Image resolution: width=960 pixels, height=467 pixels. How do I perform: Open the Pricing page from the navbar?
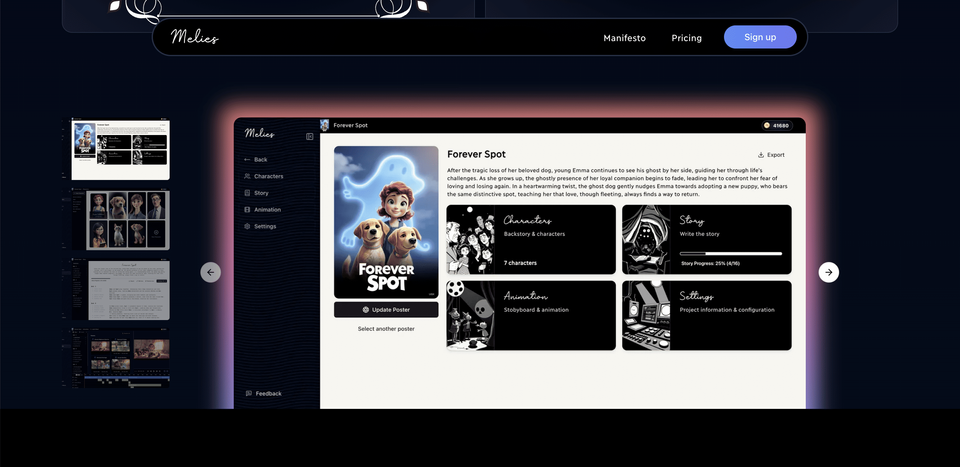point(686,38)
